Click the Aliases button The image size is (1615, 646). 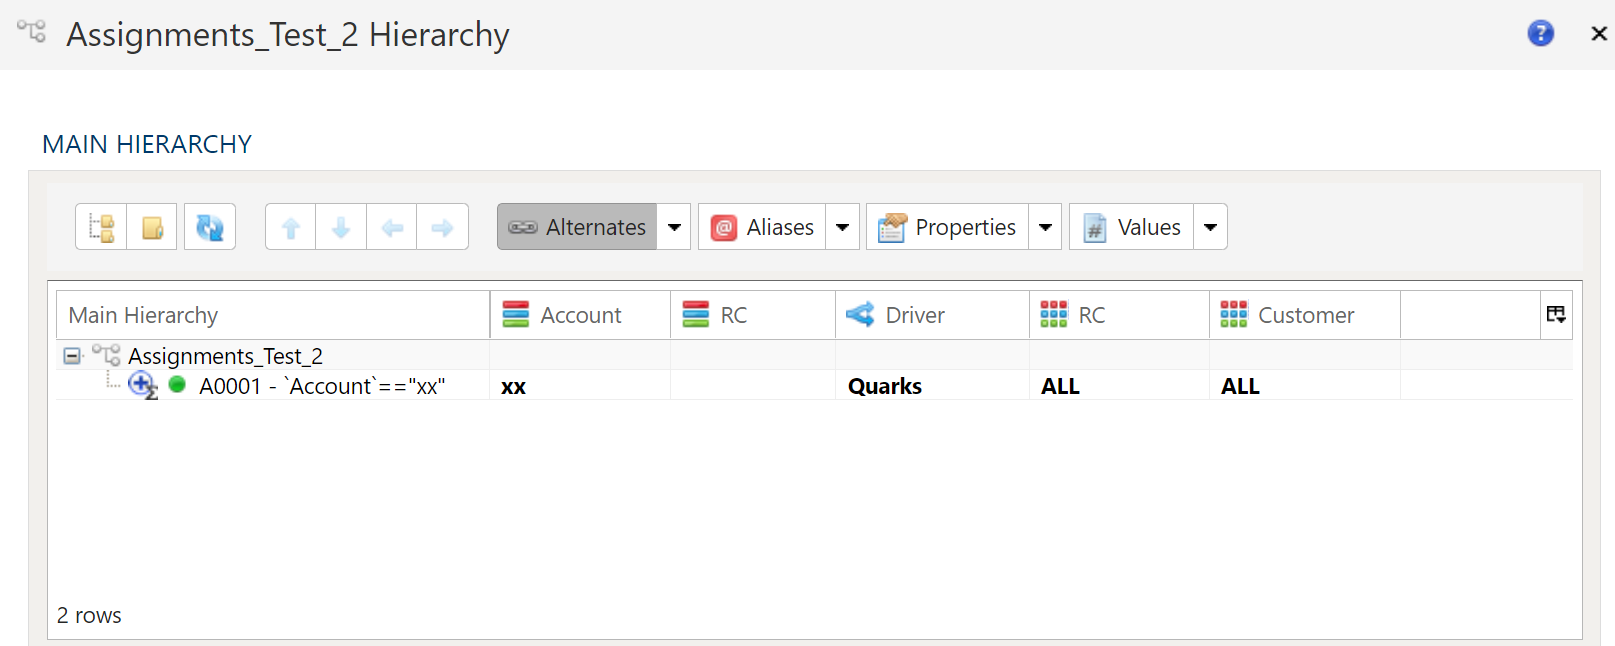tap(763, 227)
